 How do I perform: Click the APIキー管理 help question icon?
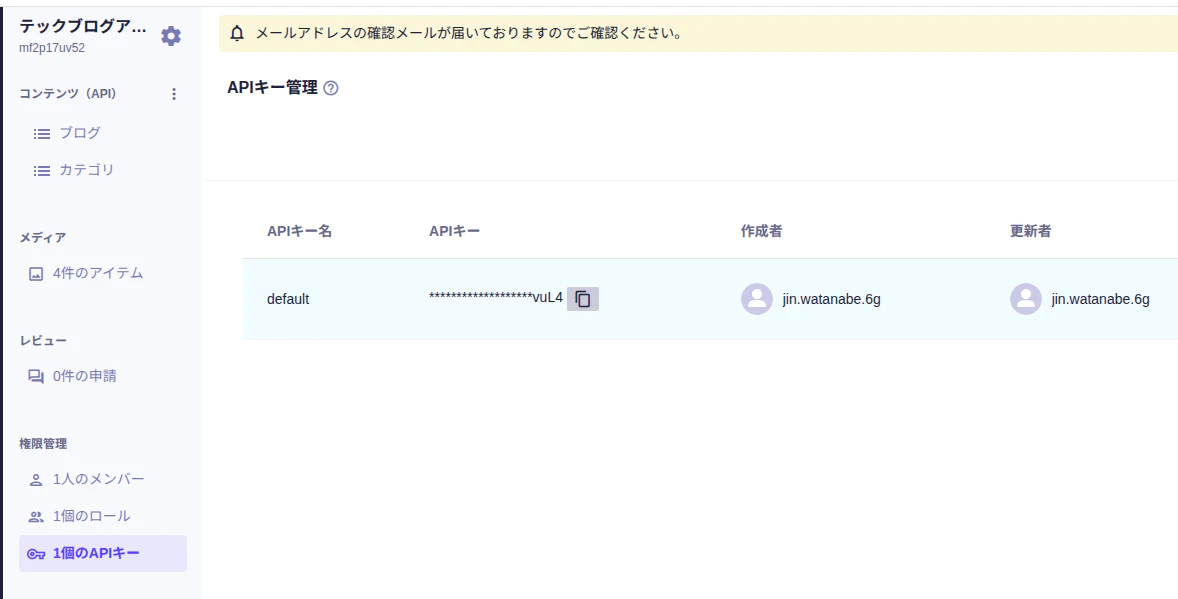tap(331, 88)
